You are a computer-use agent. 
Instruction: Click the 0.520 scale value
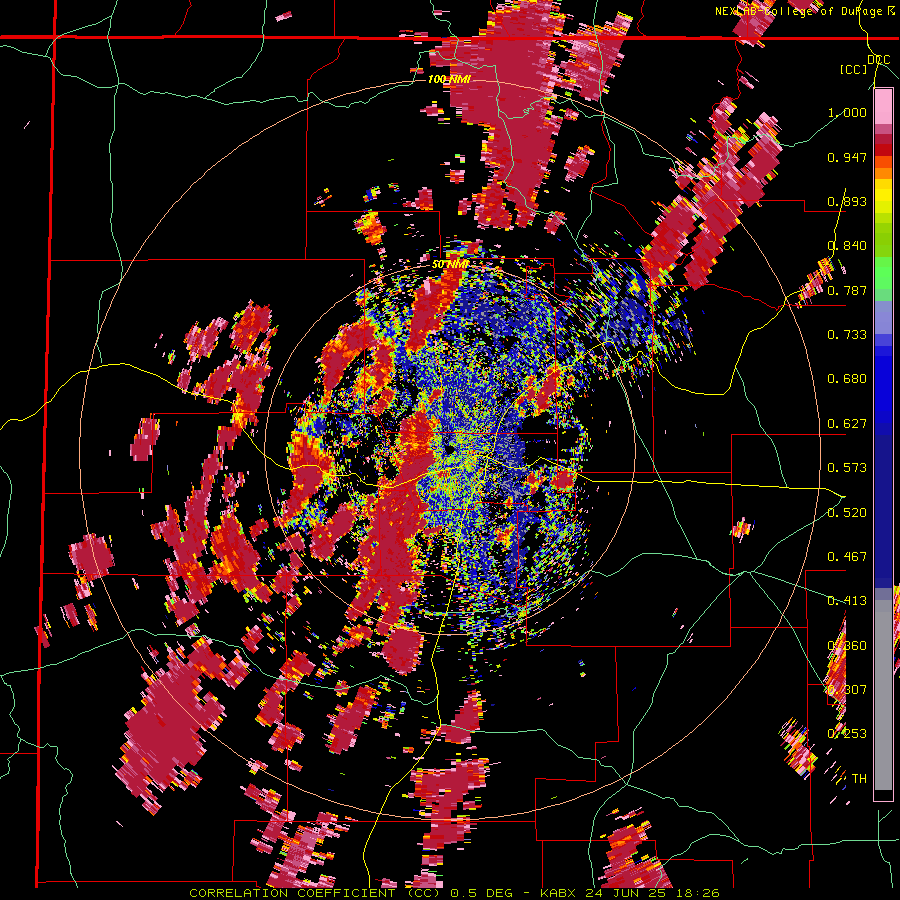(847, 512)
